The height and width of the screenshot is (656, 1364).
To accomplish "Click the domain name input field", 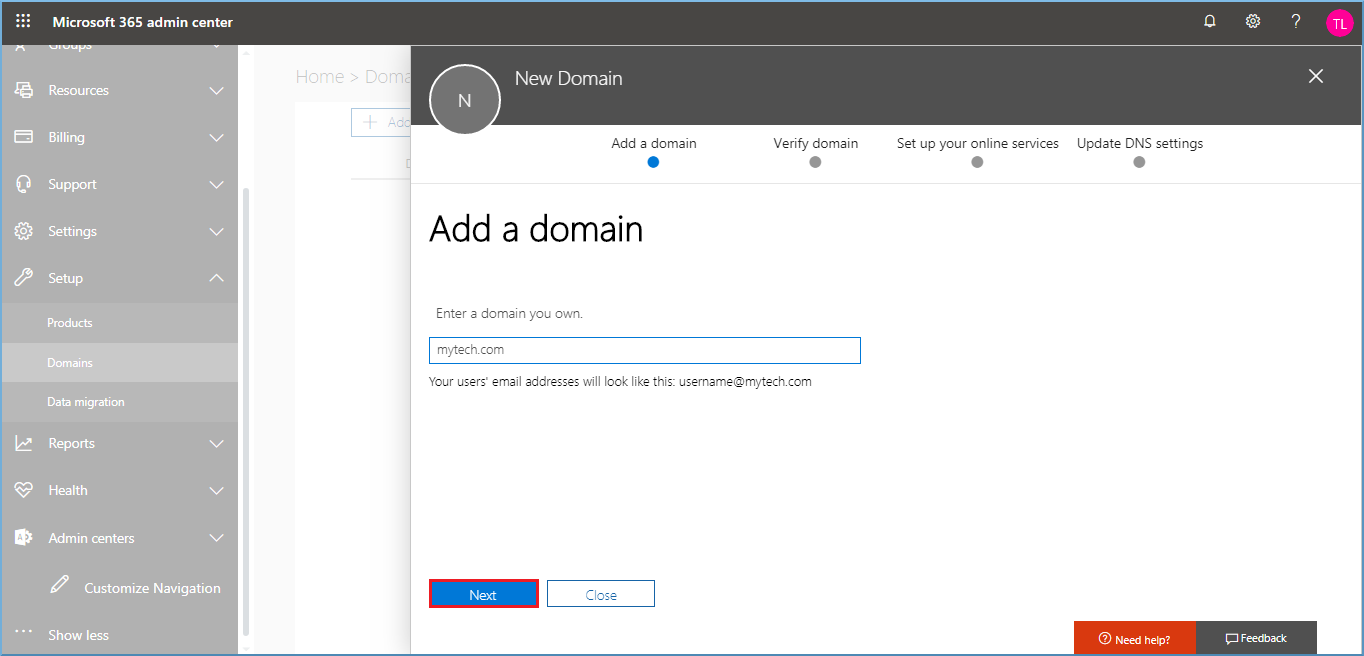I will click(x=645, y=350).
